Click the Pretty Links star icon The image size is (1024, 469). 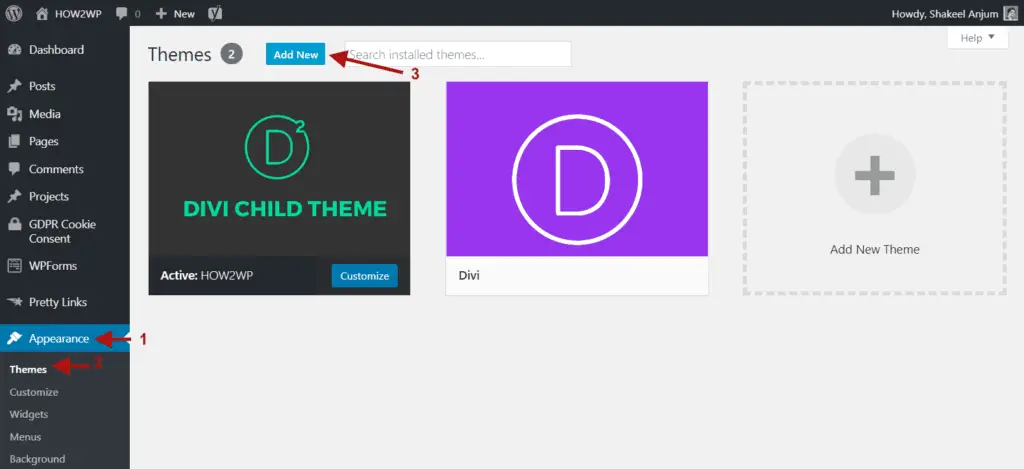pos(14,302)
